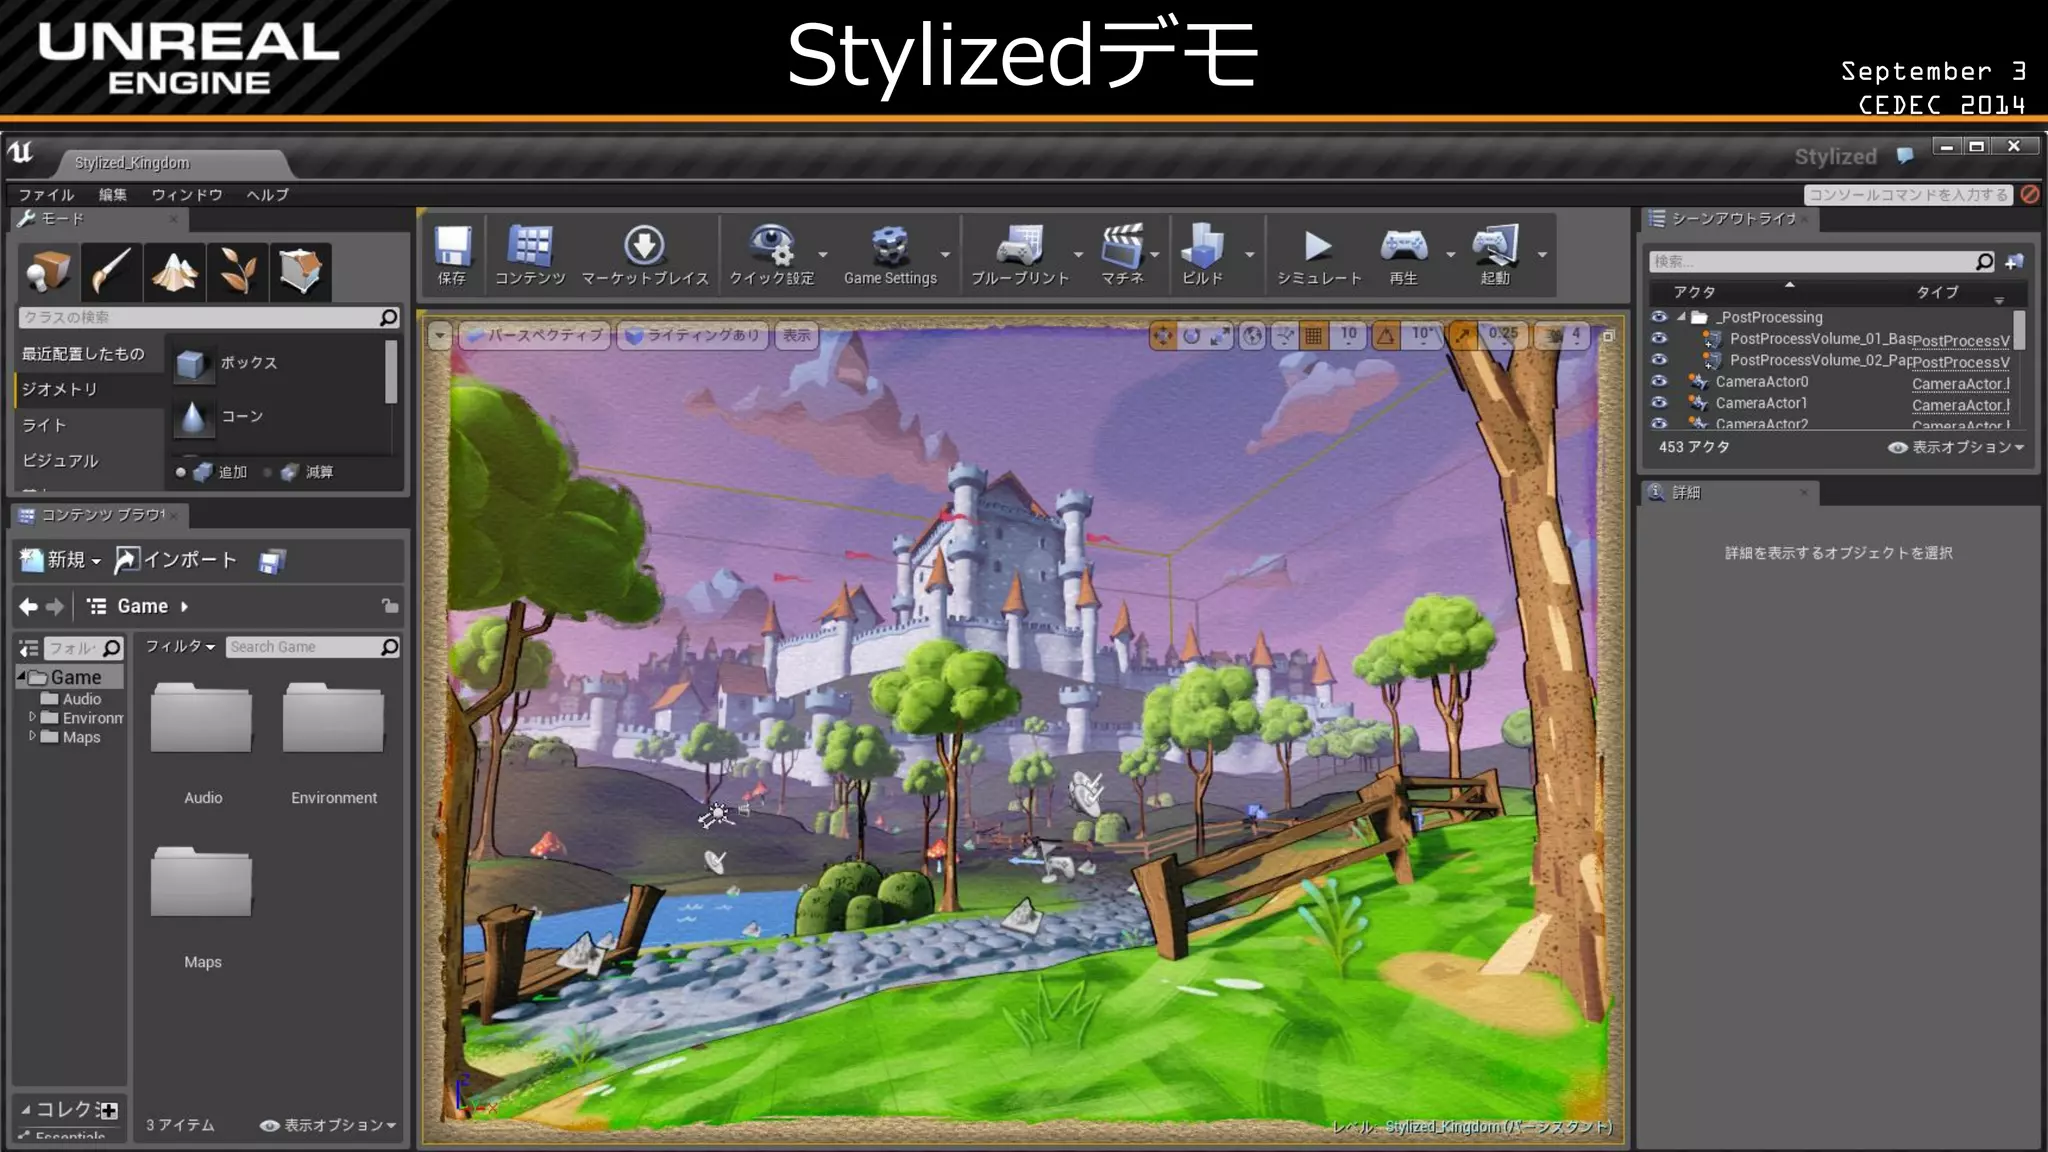This screenshot has height=1152, width=2048.
Task: Toggle grid snapping in viewport
Action: [1313, 336]
